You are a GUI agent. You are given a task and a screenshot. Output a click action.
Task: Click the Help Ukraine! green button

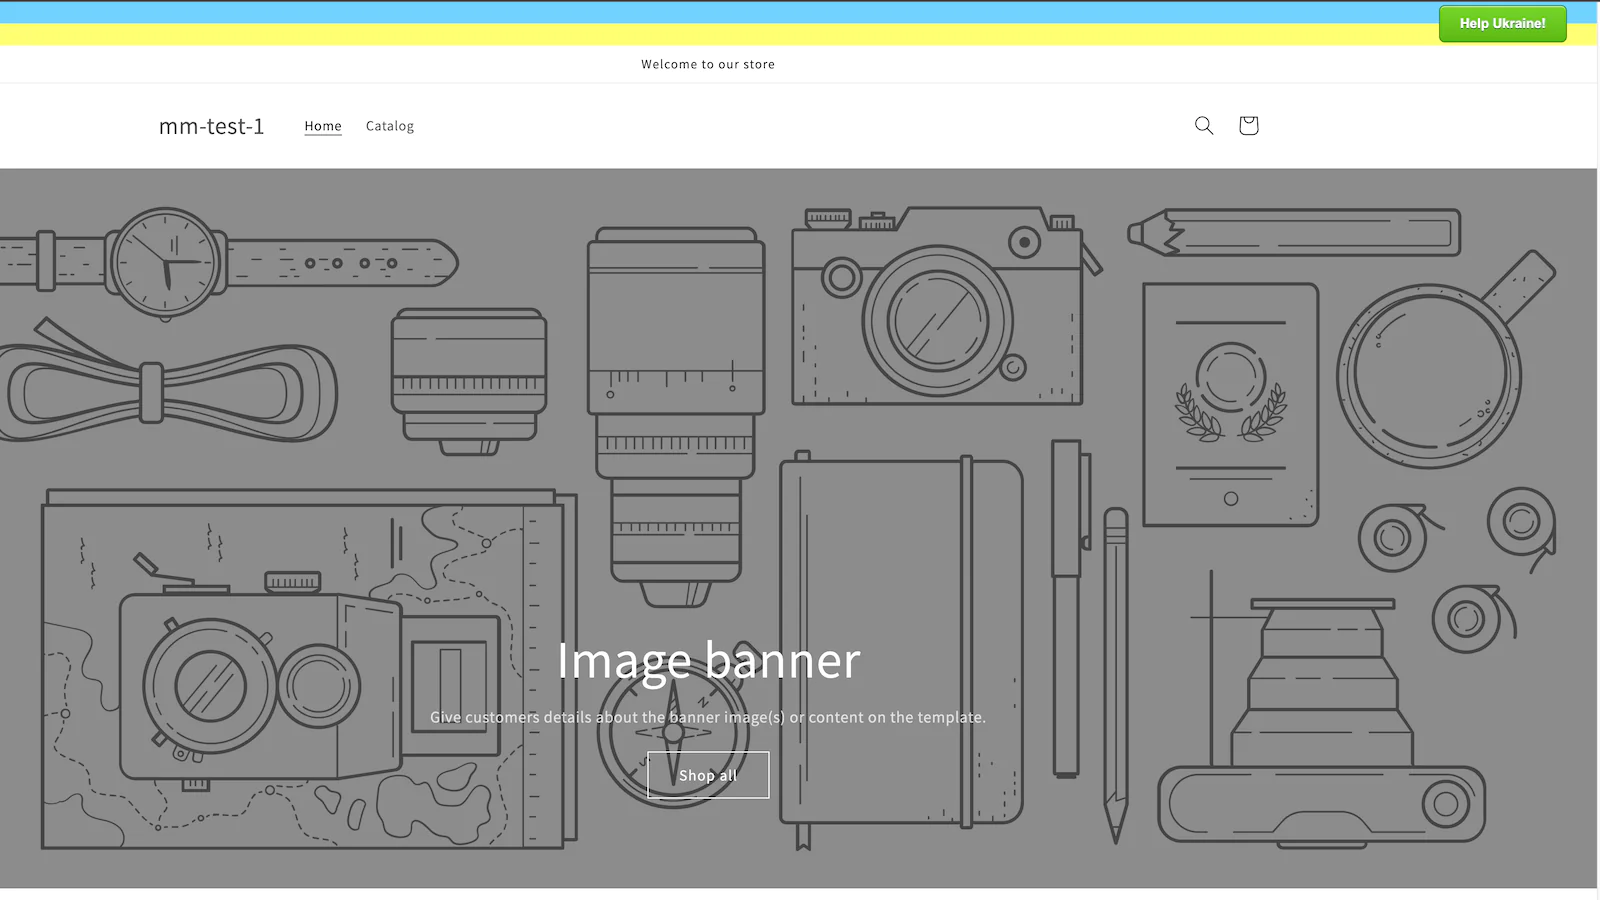pos(1502,23)
